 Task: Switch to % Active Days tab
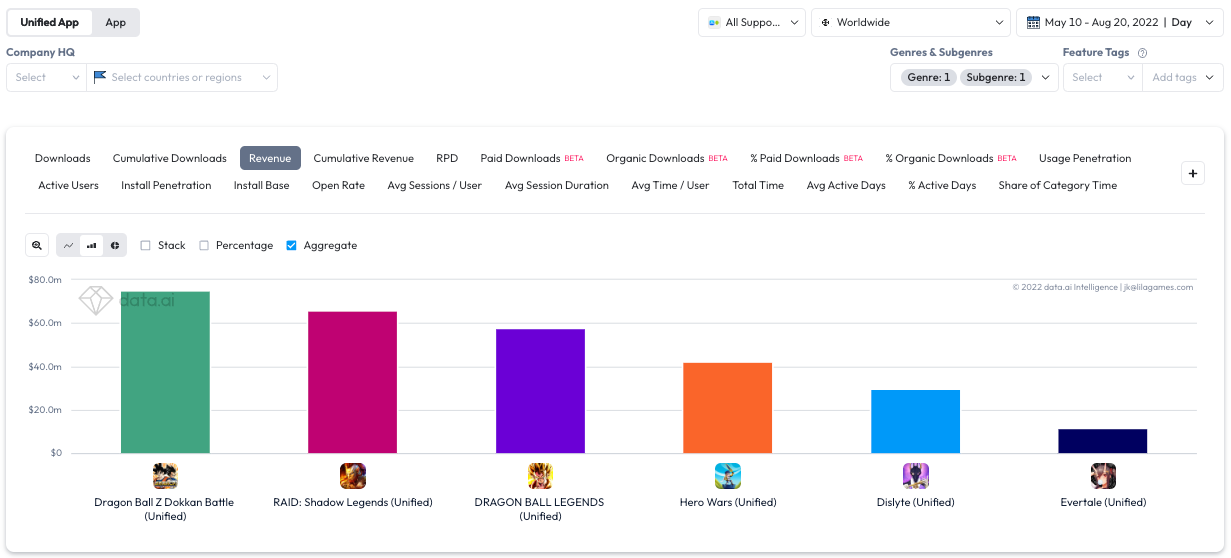tap(942, 185)
